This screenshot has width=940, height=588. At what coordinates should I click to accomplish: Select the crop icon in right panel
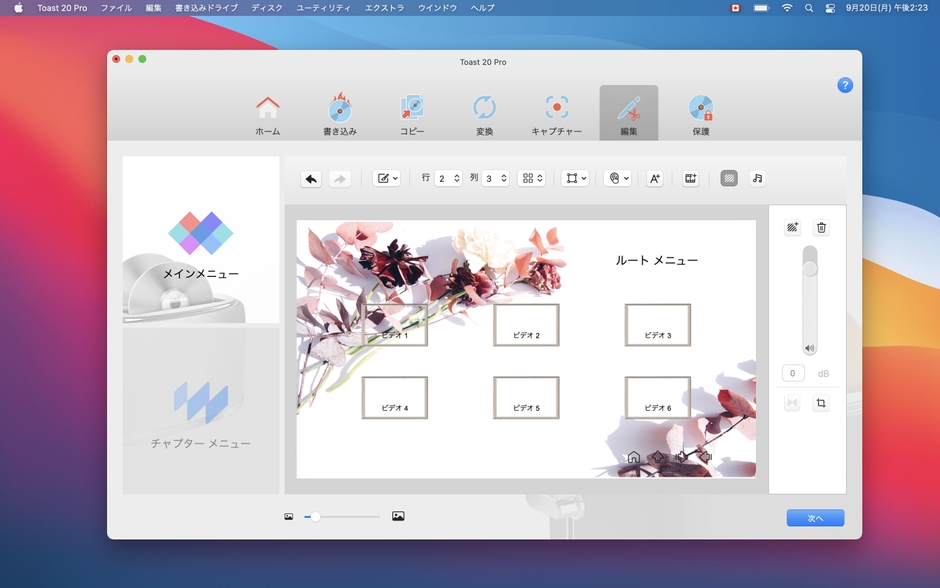(x=821, y=402)
